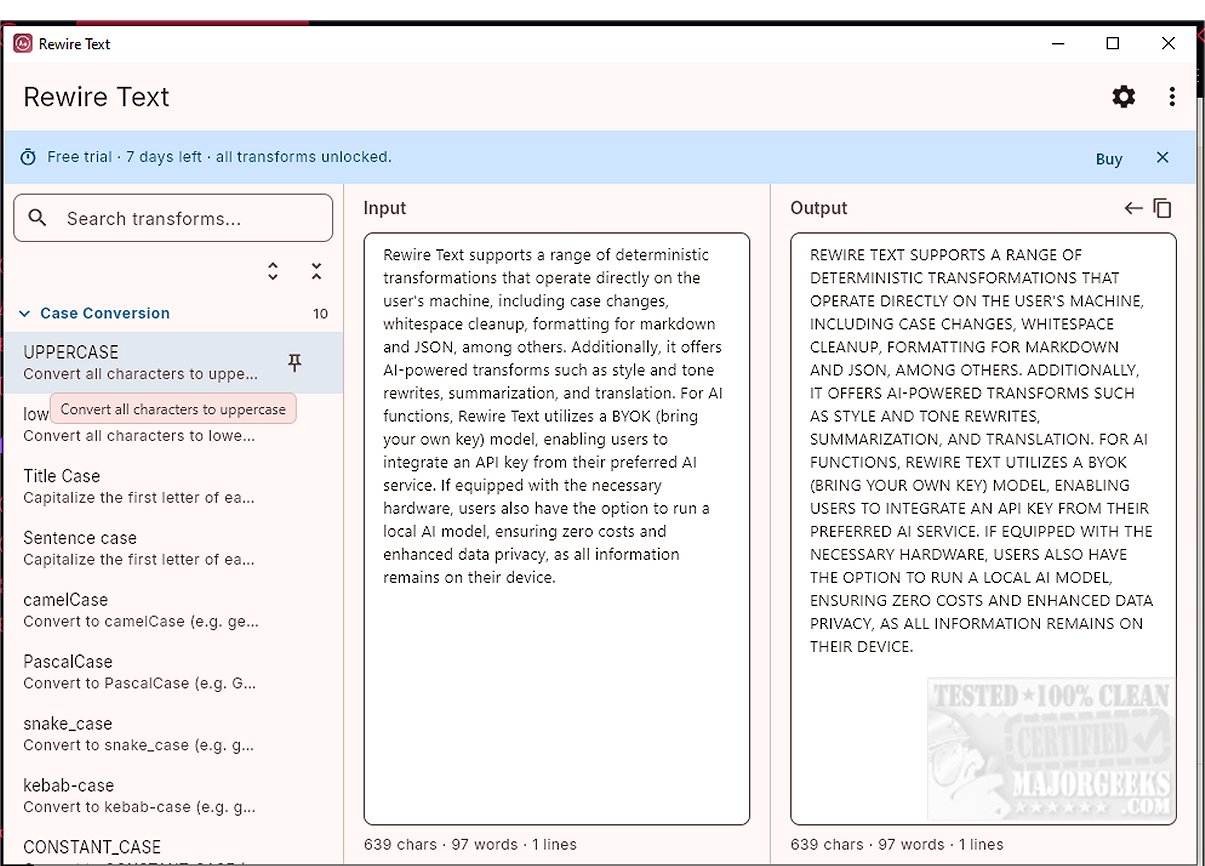This screenshot has width=1205, height=866.
Task: Select the Sentence case transform
Action: point(173,548)
